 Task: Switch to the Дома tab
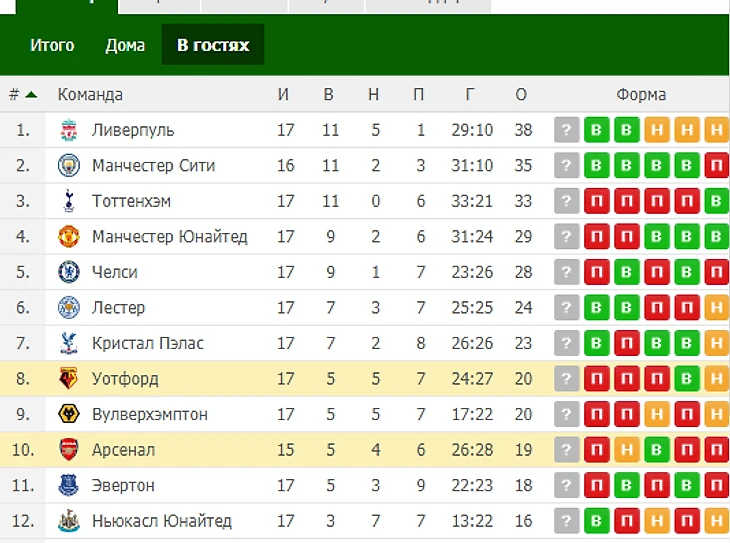[125, 45]
